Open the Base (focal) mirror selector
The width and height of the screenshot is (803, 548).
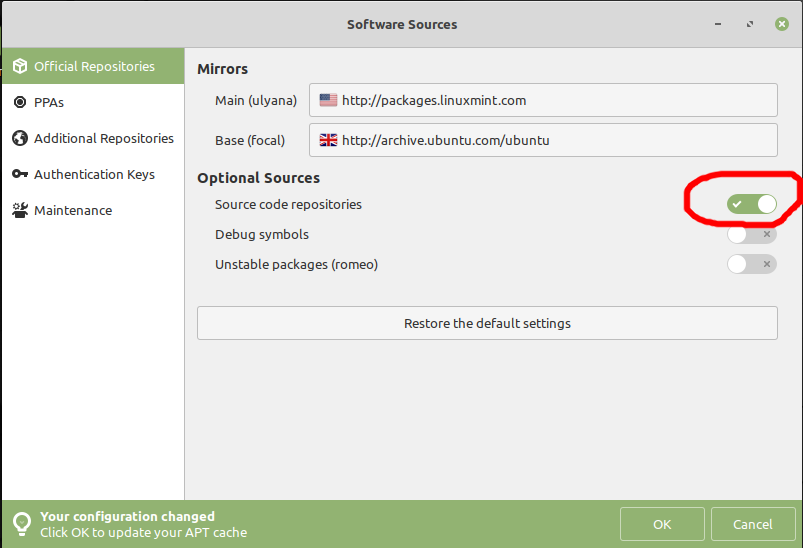pyautogui.click(x=543, y=140)
